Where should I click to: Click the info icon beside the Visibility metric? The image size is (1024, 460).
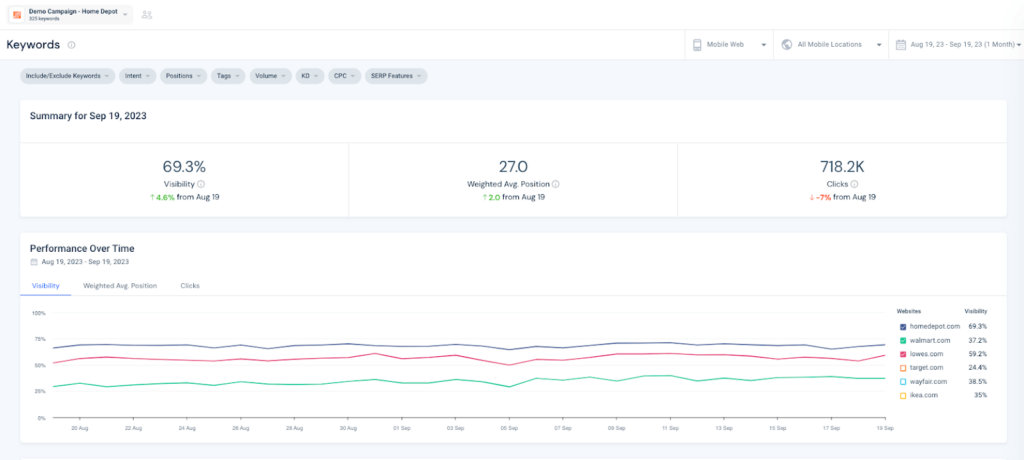pos(201,184)
